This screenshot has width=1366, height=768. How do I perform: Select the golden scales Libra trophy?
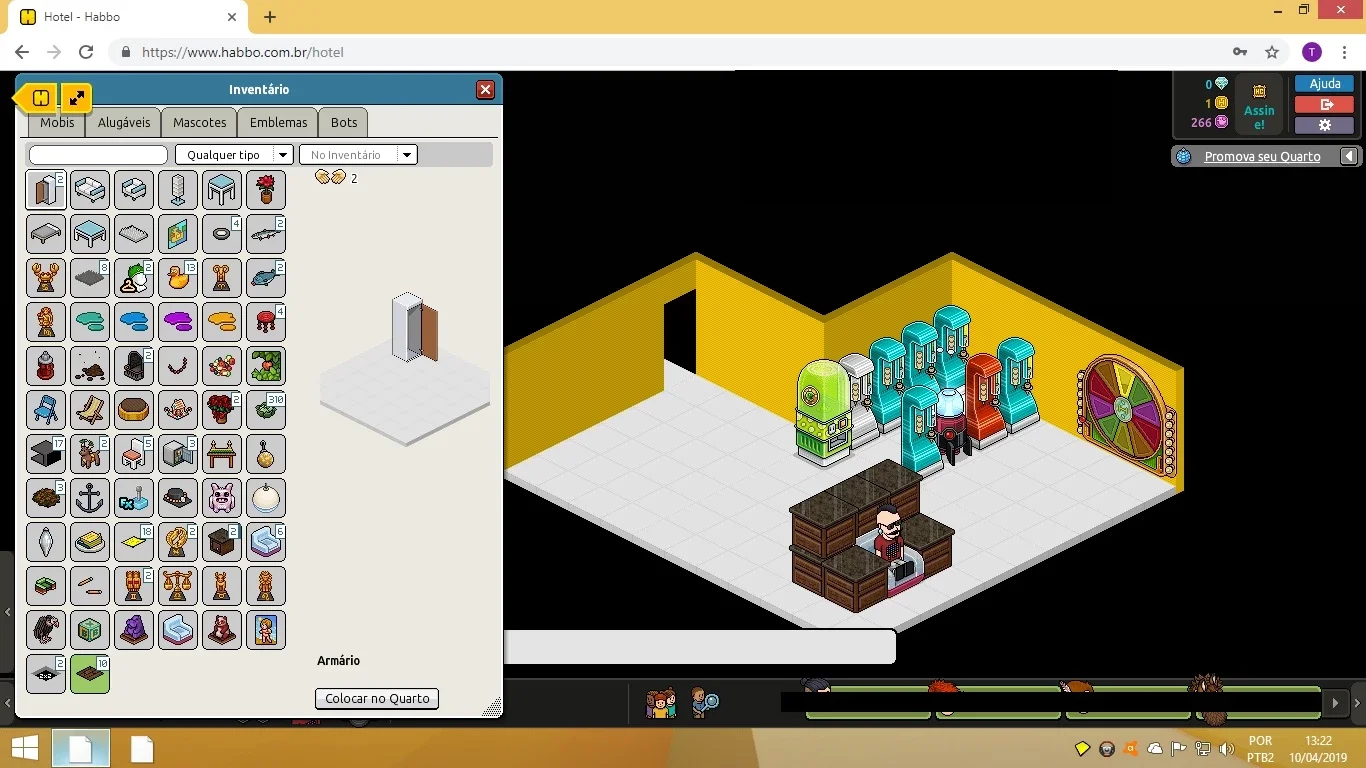tap(178, 586)
